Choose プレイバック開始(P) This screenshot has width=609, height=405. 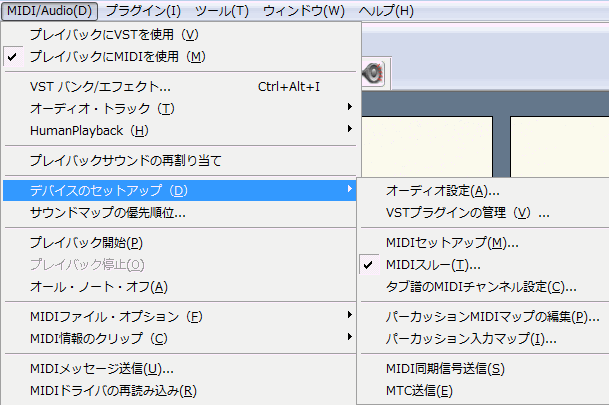179,243
